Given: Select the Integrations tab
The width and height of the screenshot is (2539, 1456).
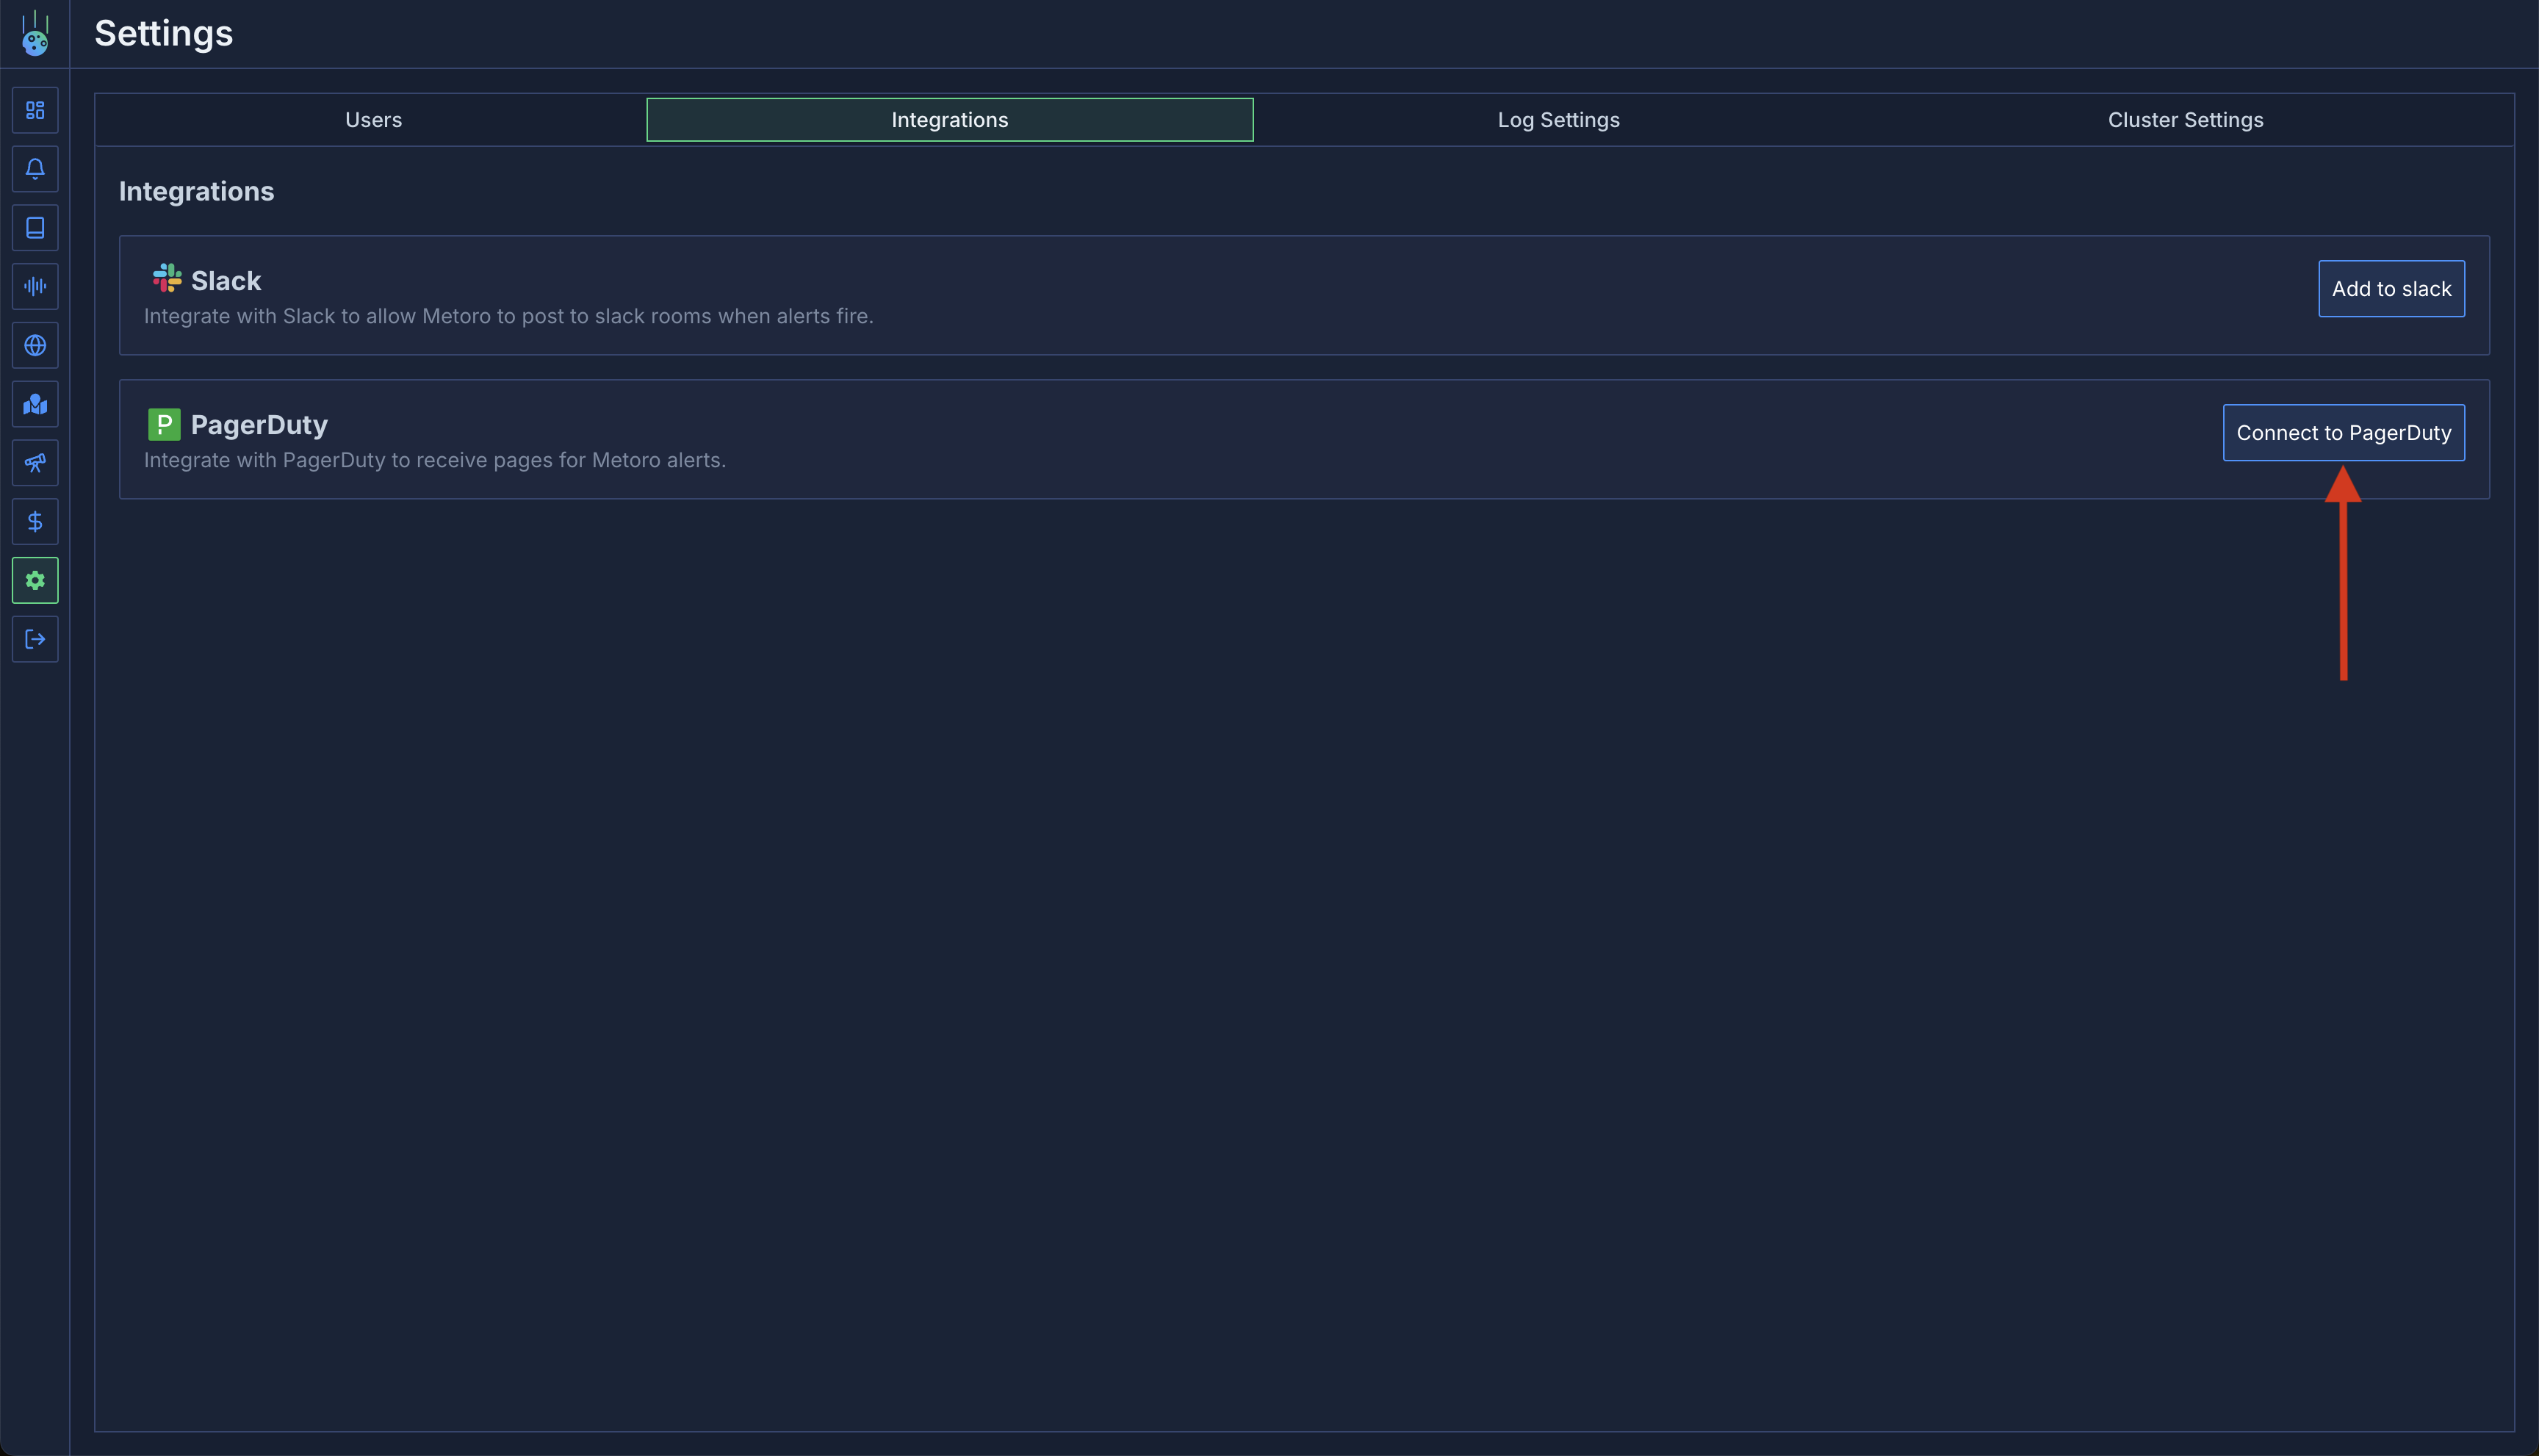Looking at the screenshot, I should click(948, 119).
